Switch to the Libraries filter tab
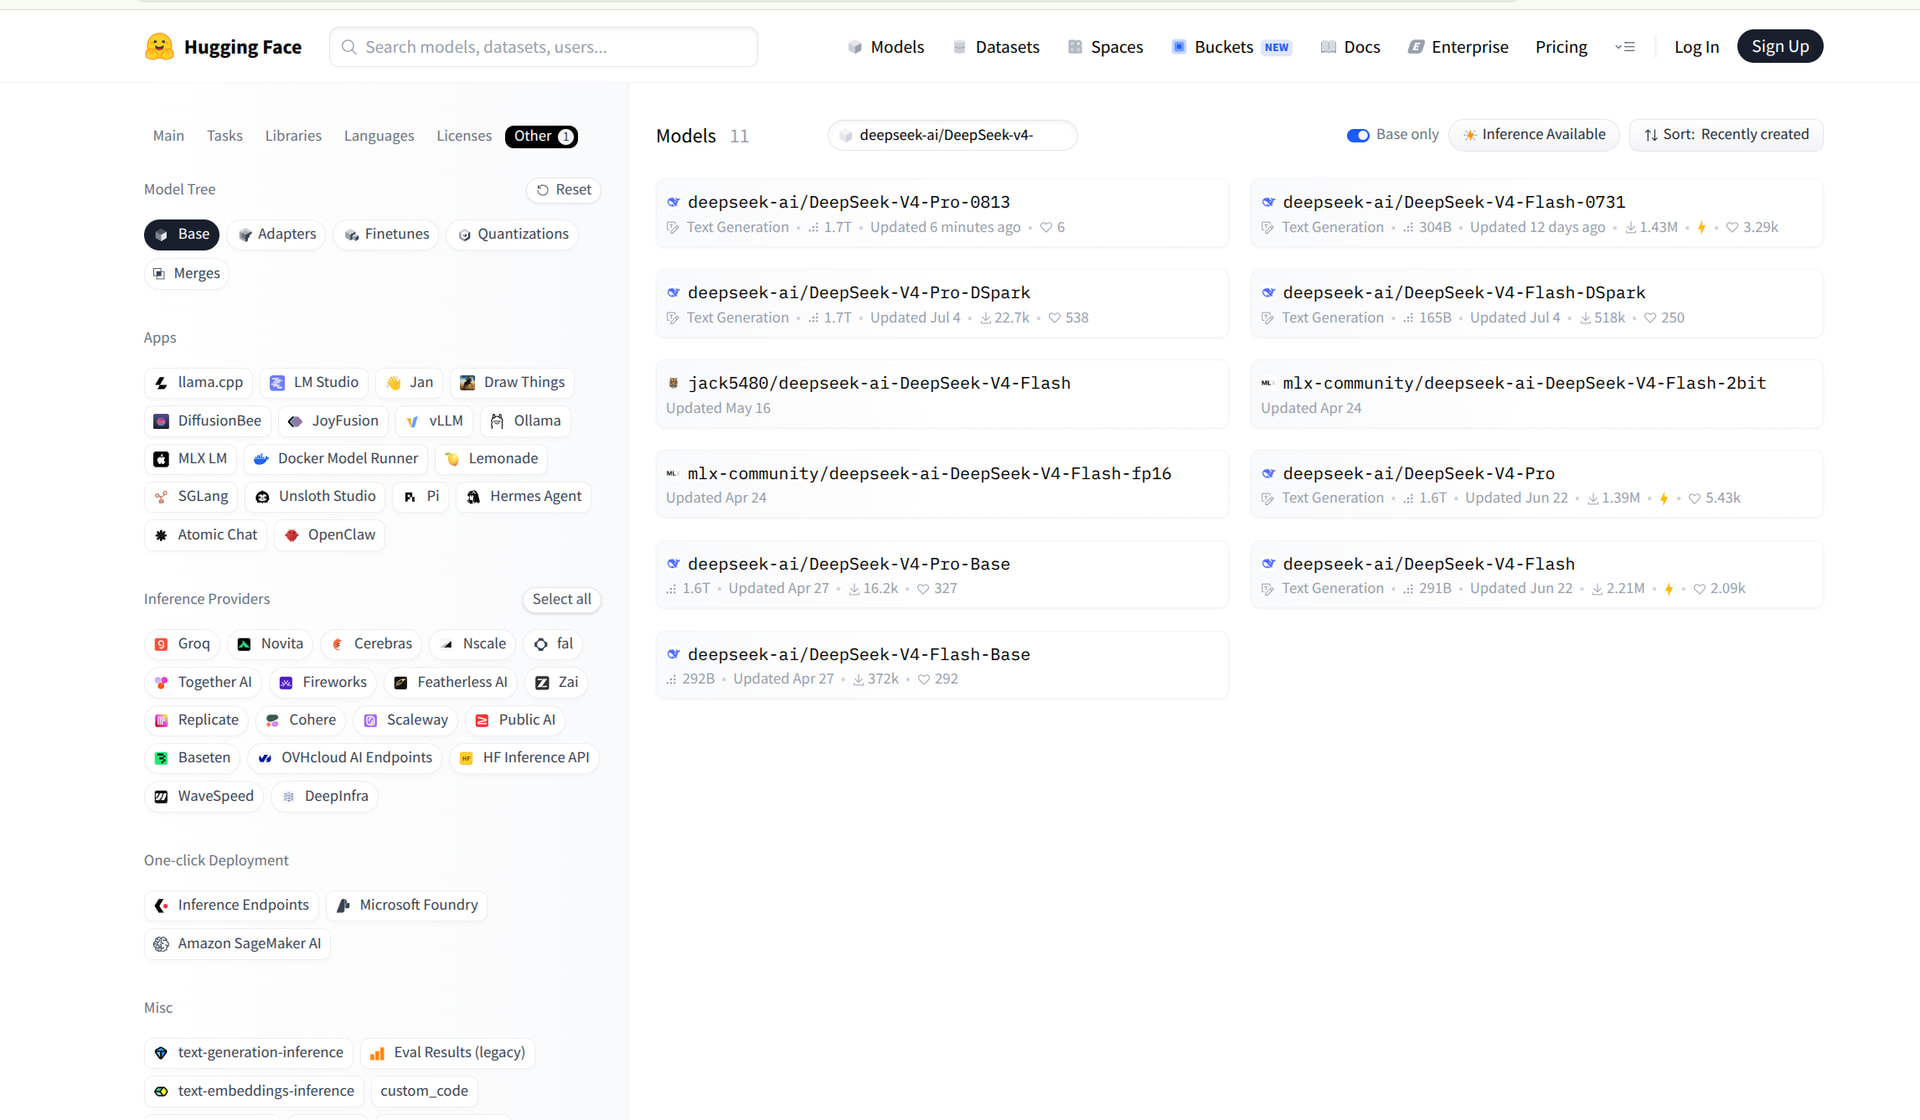1920x1120 pixels. click(x=293, y=136)
